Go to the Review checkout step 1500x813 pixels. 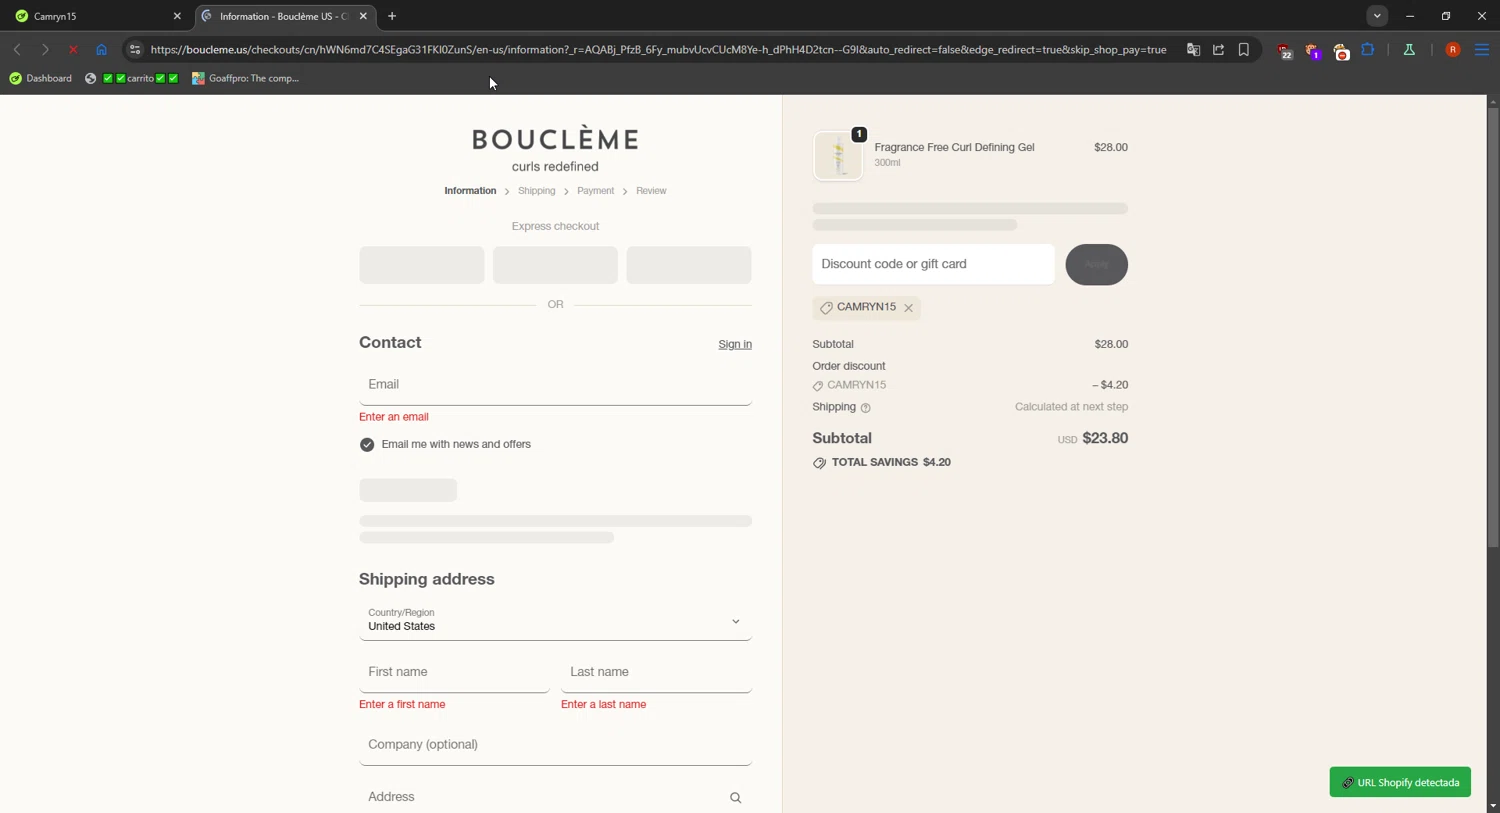tap(651, 191)
